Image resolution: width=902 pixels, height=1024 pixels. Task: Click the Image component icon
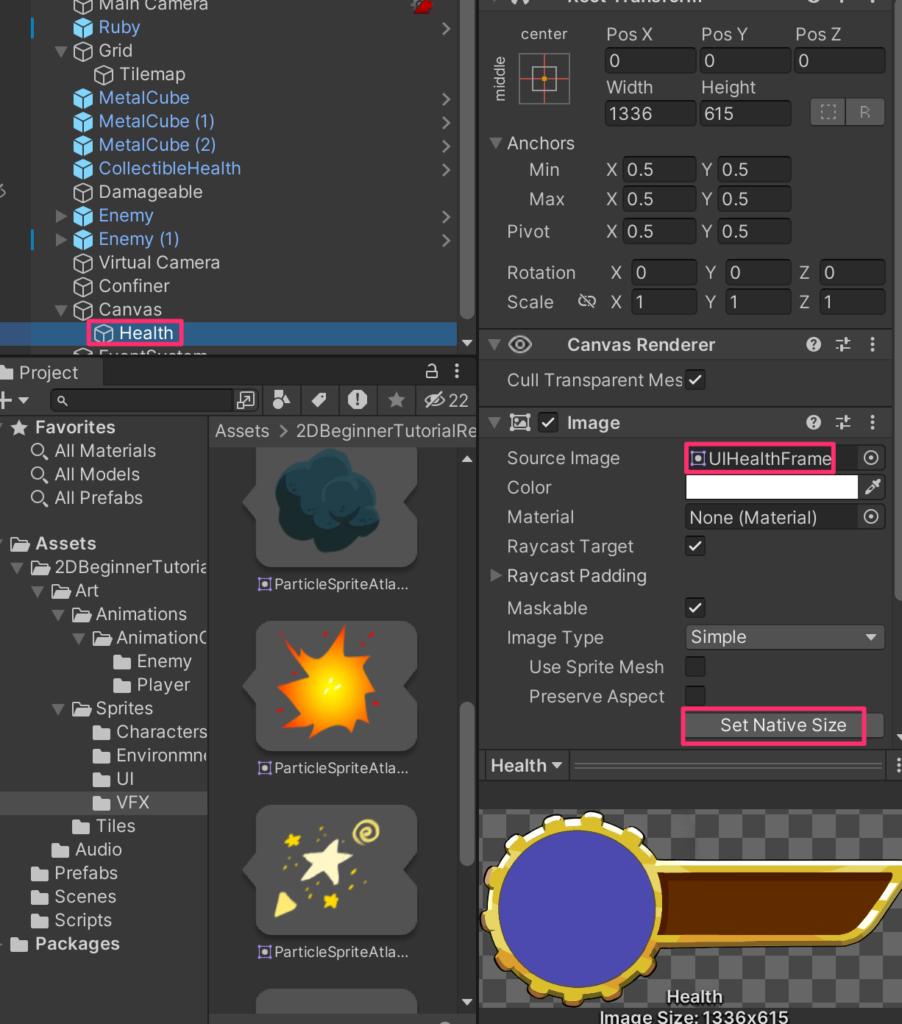520,423
